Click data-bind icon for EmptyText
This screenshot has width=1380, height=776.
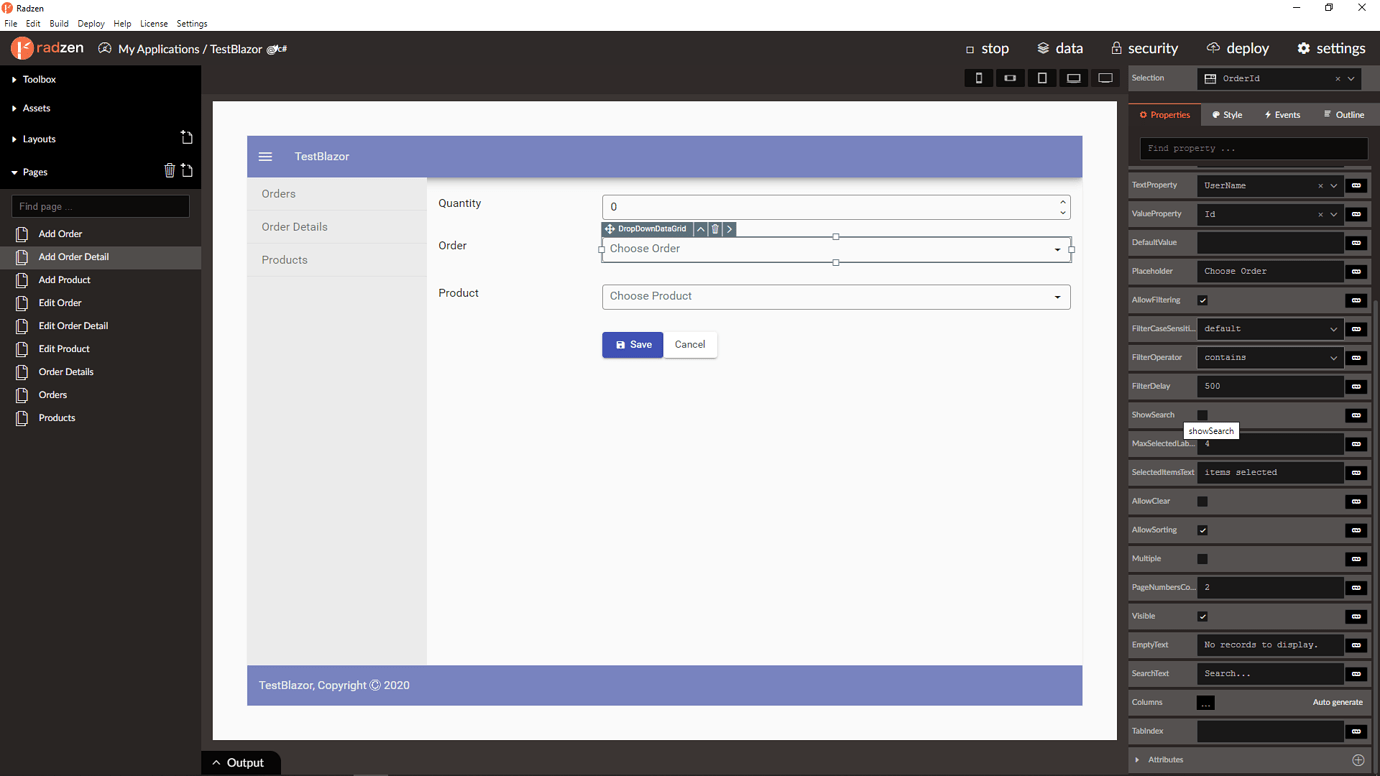1356,645
